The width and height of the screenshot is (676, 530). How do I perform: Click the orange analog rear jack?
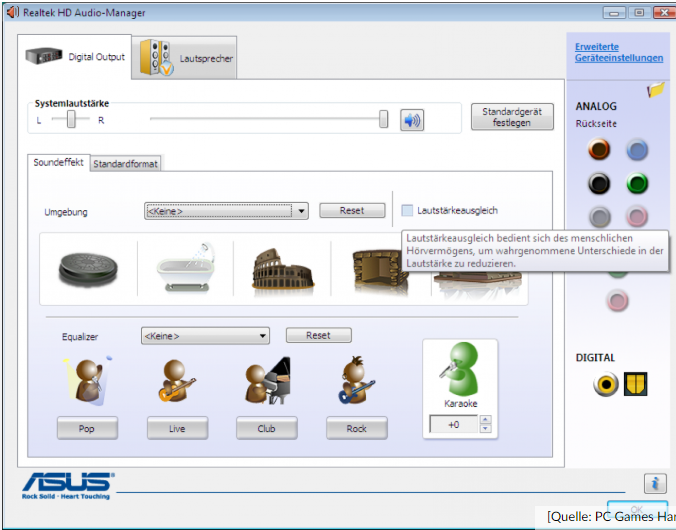[x=599, y=149]
